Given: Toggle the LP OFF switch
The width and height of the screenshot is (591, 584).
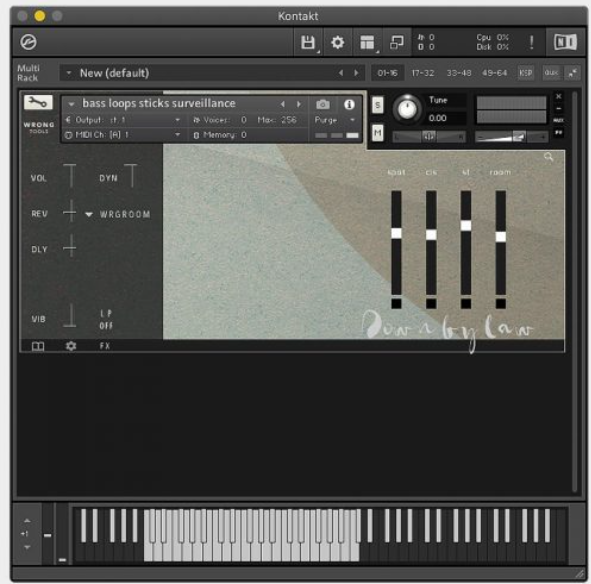Looking at the screenshot, I should coord(106,319).
